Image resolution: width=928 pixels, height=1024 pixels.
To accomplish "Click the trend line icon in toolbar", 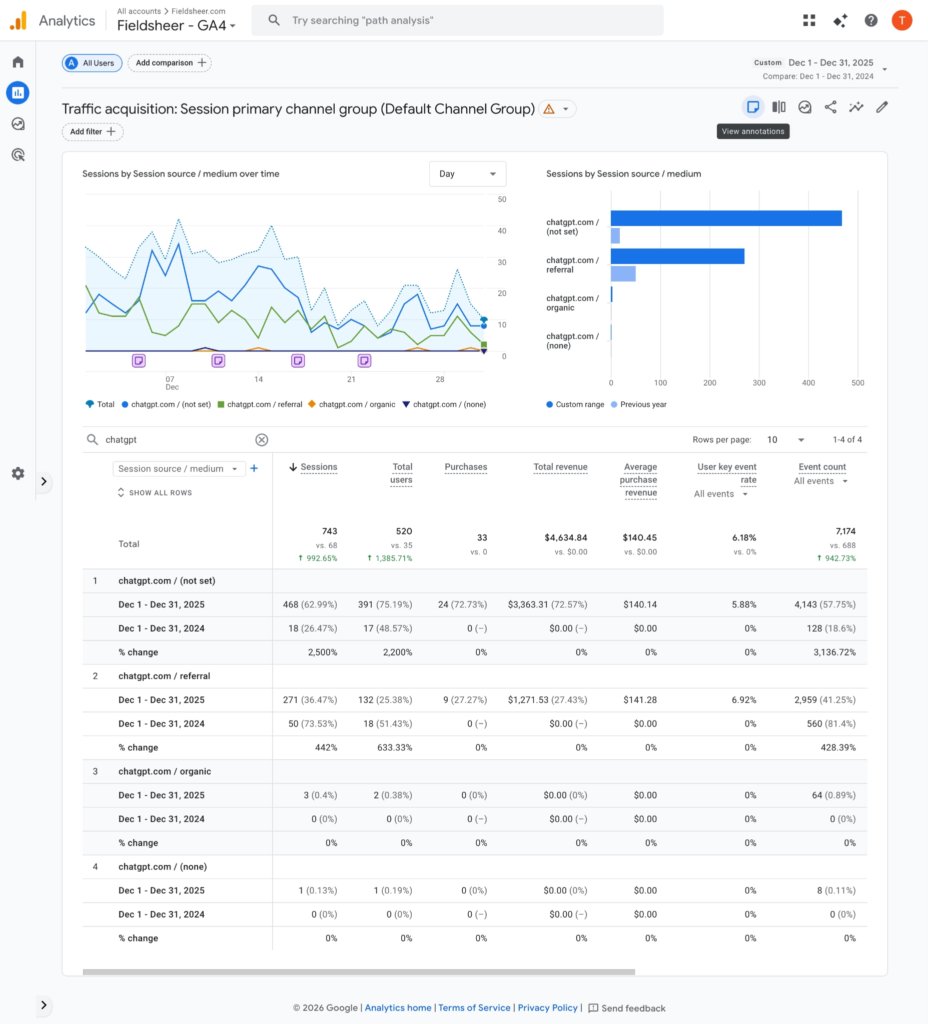I will click(x=856, y=107).
